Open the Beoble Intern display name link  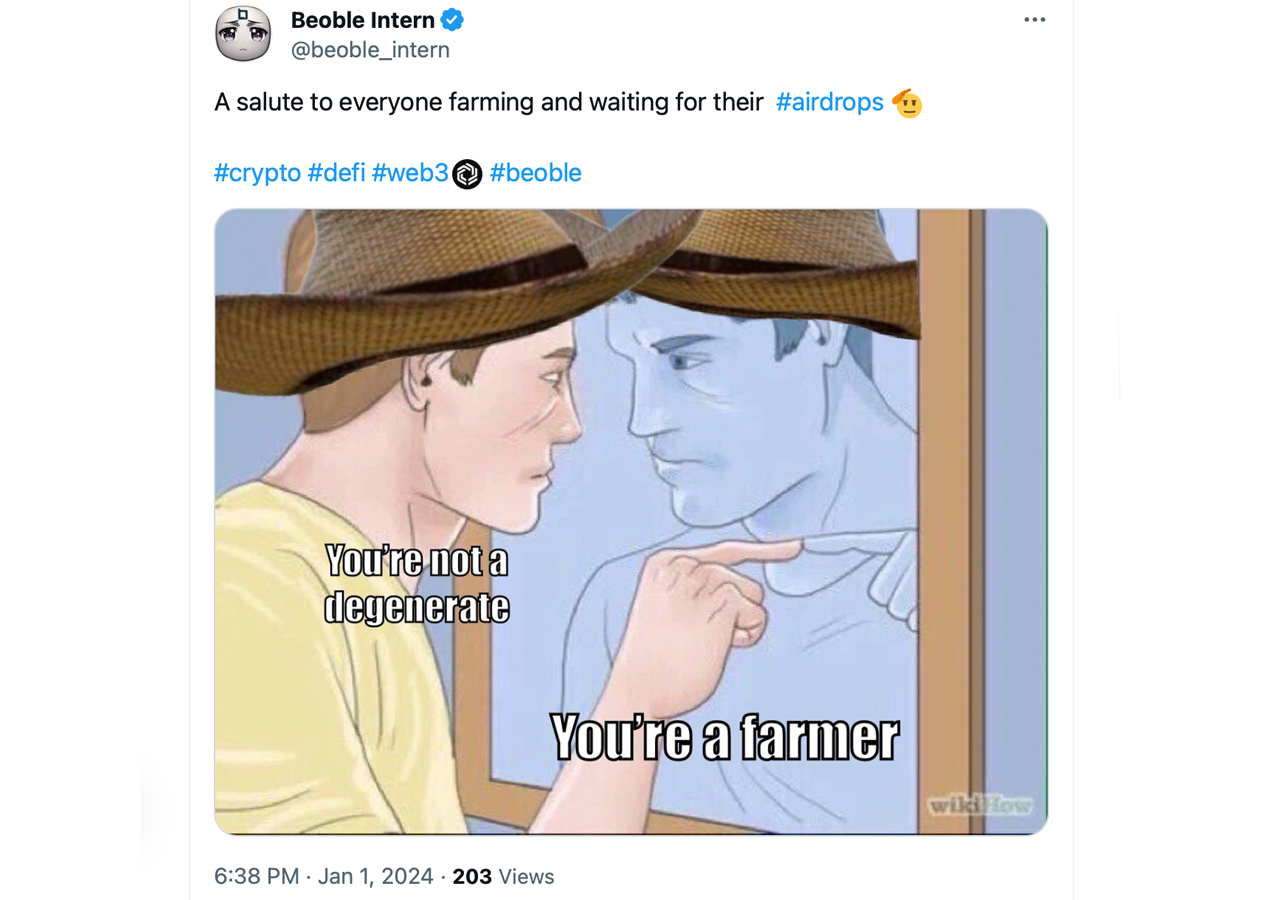click(x=362, y=20)
